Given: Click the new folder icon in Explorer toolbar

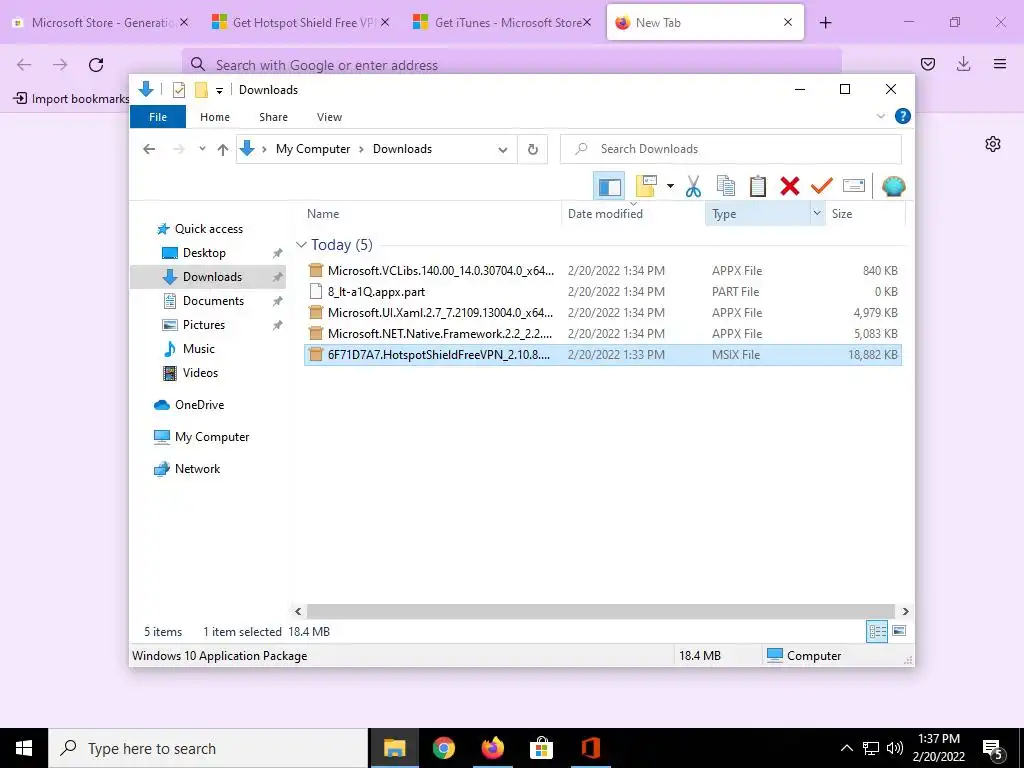Looking at the screenshot, I should (646, 186).
